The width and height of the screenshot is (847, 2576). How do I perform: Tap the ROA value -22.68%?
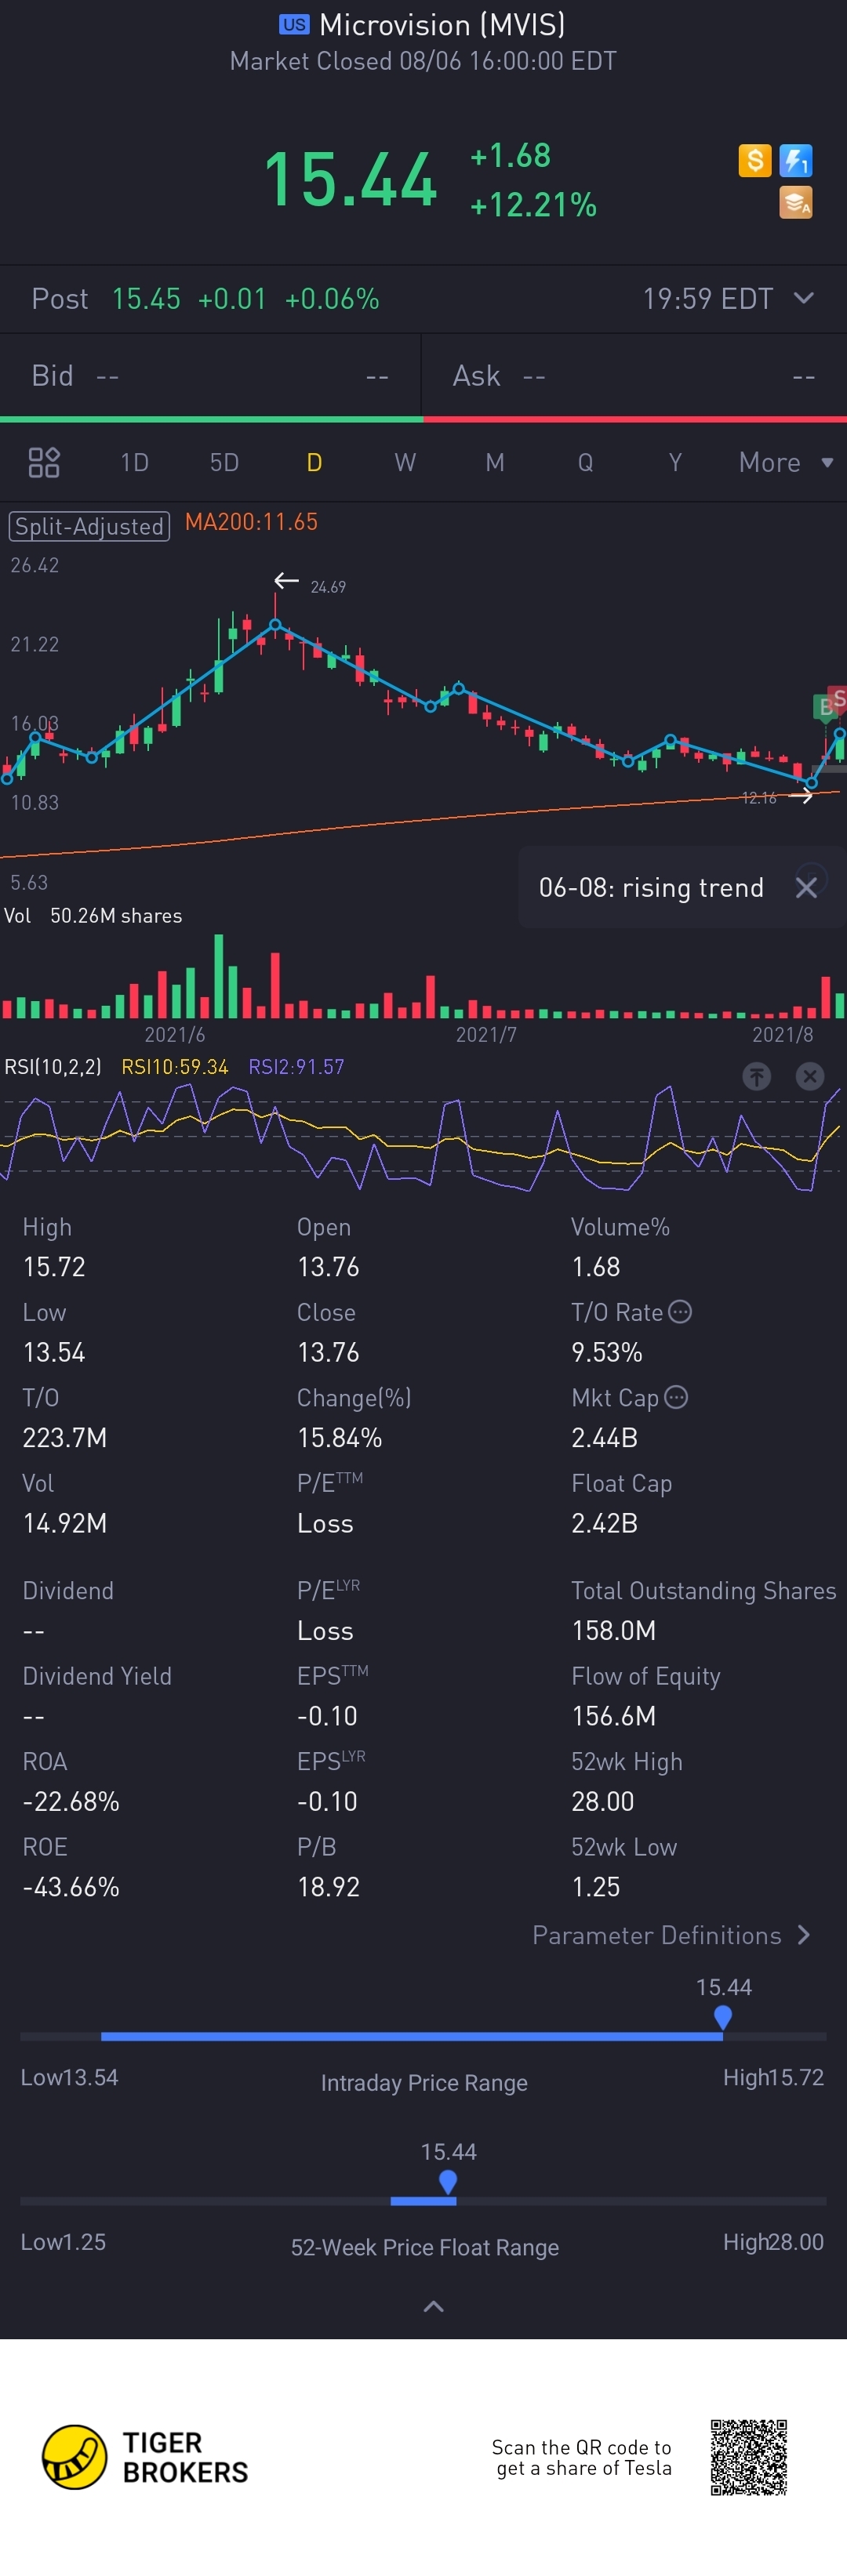[71, 1801]
